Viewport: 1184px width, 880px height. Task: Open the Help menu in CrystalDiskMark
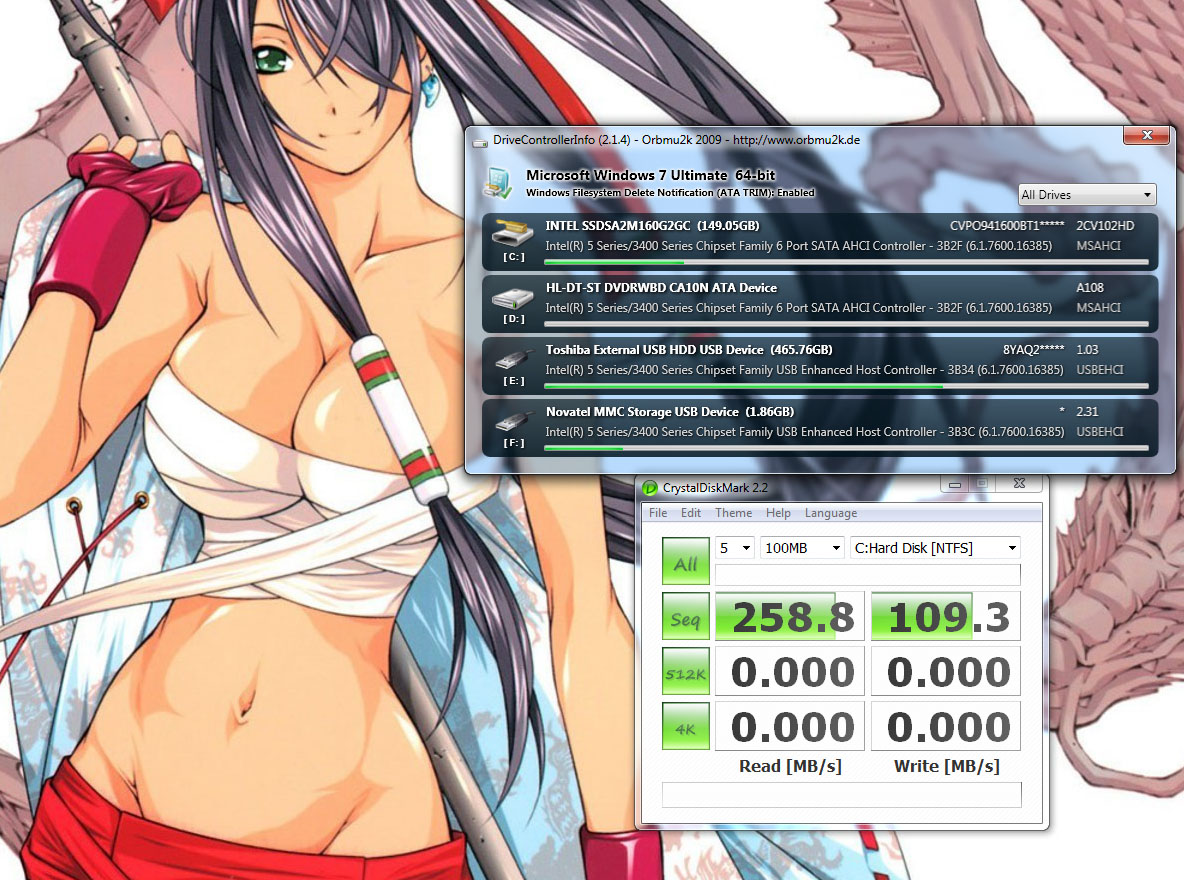pyautogui.click(x=778, y=513)
